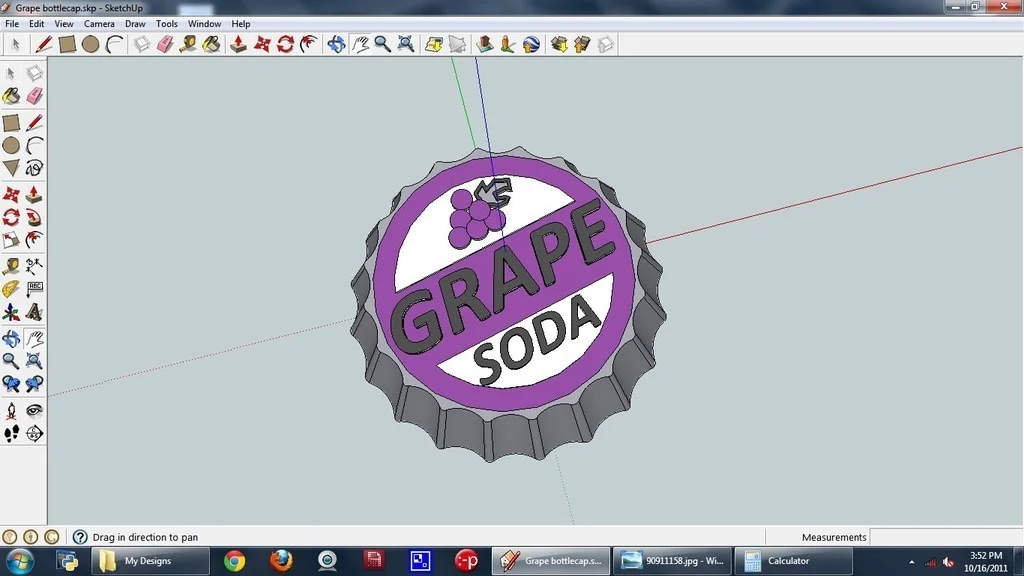Choose the Circle tool in the top toolbar
Image resolution: width=1024 pixels, height=576 pixels.
[x=90, y=44]
